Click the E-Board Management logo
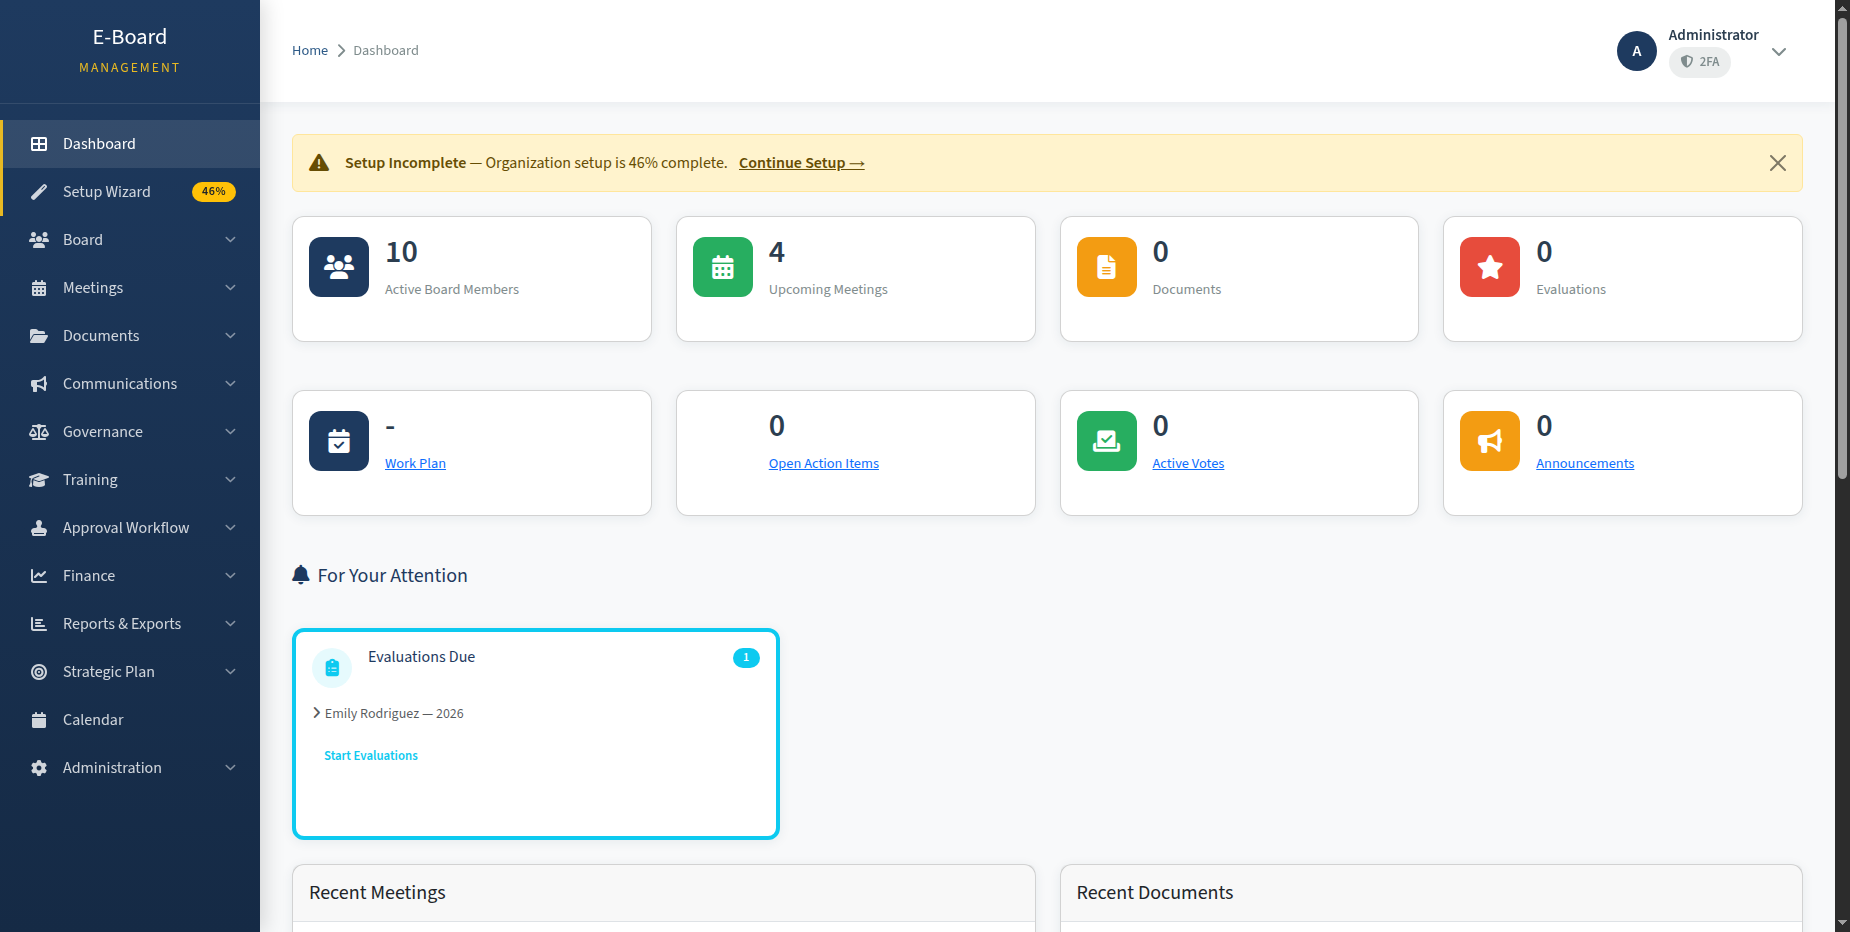 [x=130, y=50]
